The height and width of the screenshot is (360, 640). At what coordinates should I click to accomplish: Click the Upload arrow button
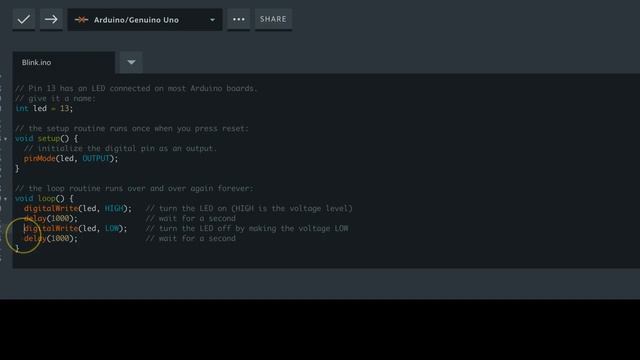click(51, 19)
